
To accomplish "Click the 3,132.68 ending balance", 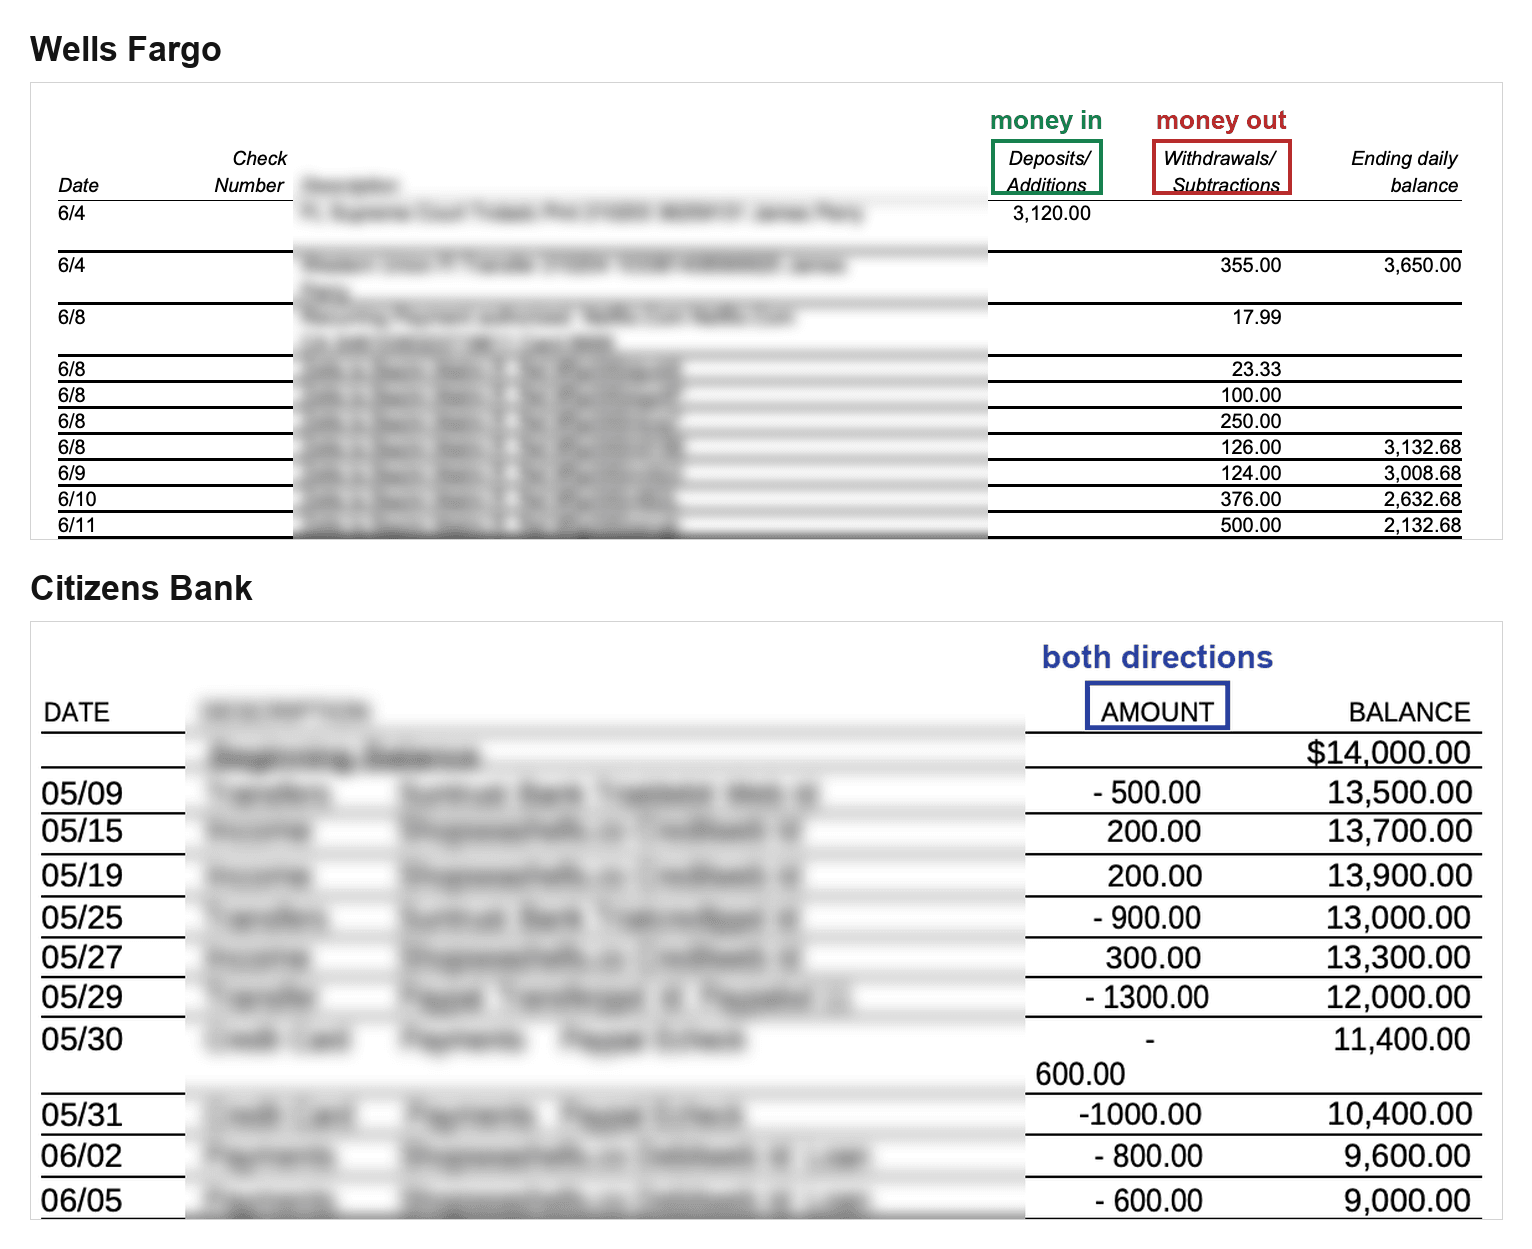I will coord(1422,447).
